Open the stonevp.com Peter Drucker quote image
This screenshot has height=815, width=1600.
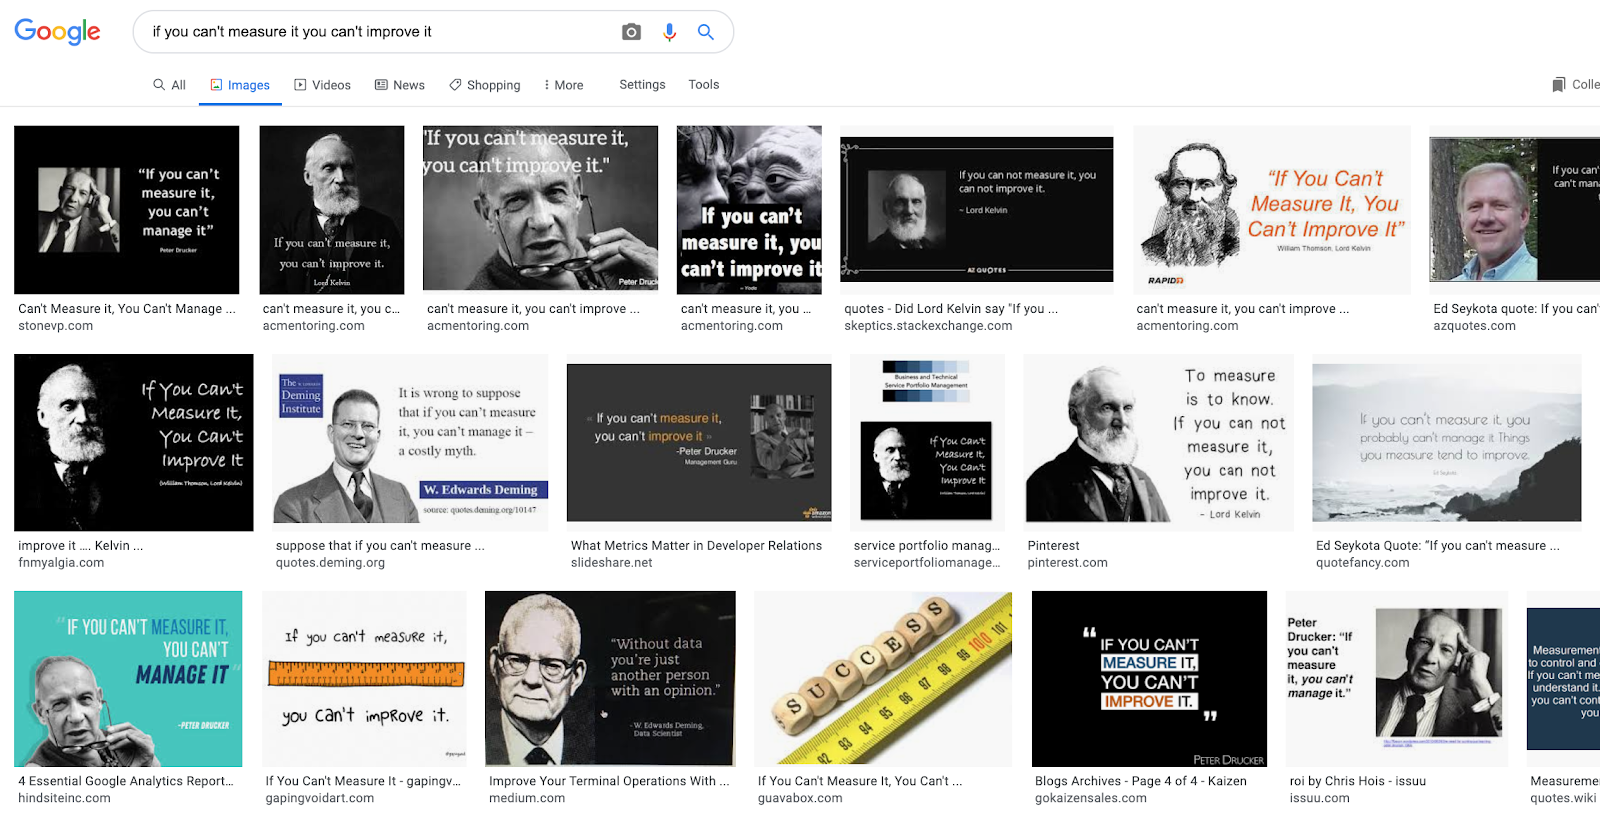click(127, 210)
